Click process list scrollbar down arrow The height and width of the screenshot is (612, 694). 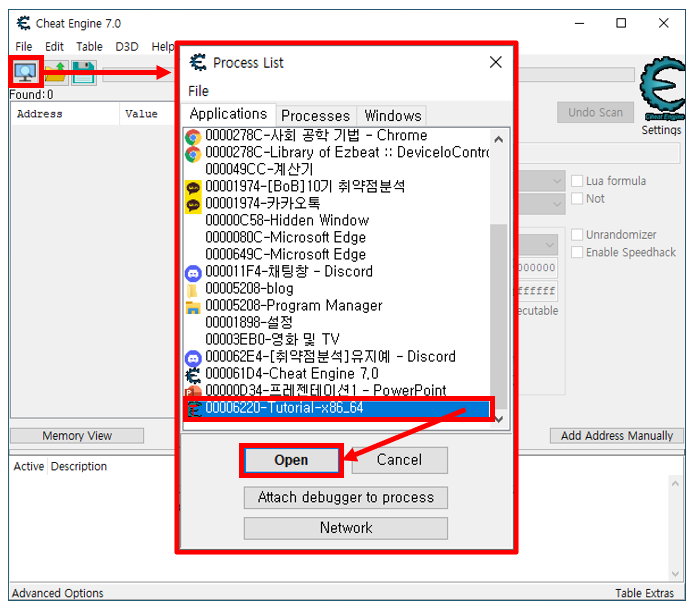[x=498, y=419]
